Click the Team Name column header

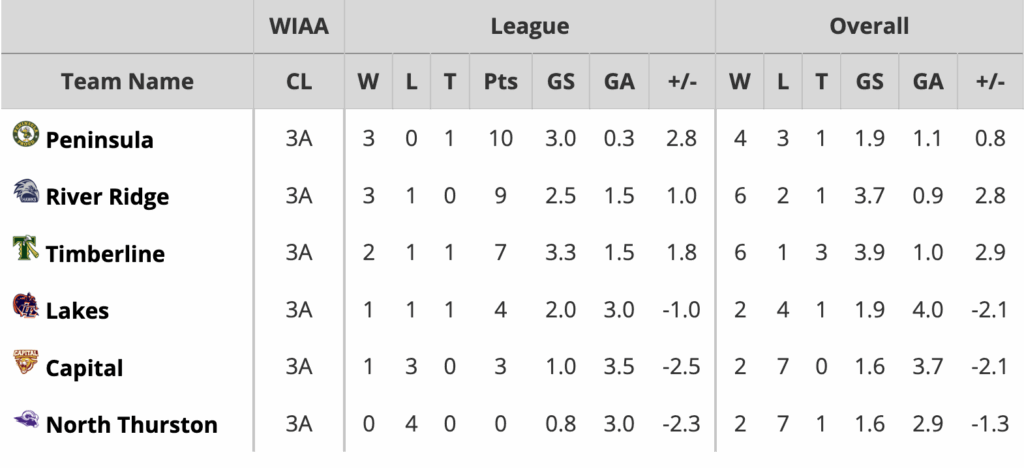click(x=127, y=82)
